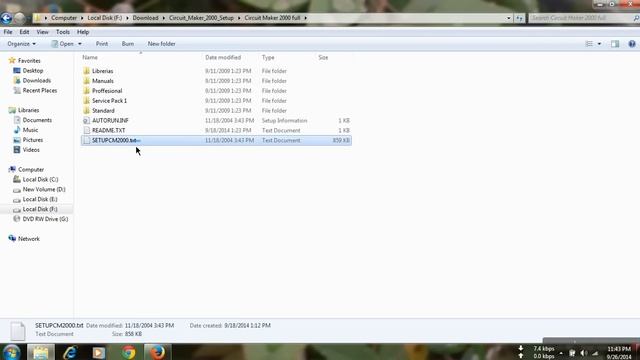The width and height of the screenshot is (640, 360).
Task: Change the view icon
Action: pyautogui.click(x=589, y=44)
